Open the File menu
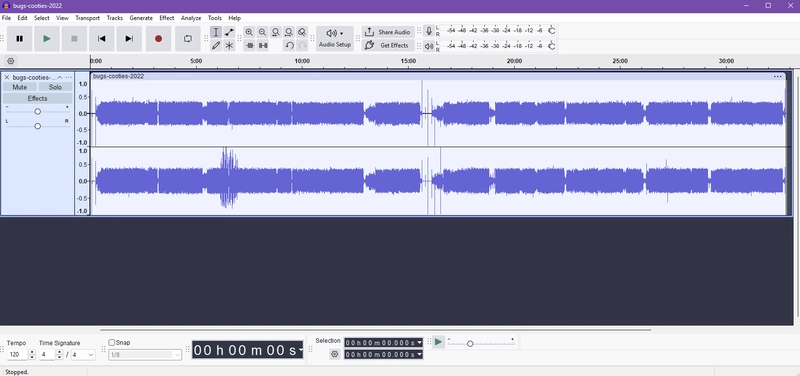This screenshot has width=800, height=376. click(x=6, y=18)
